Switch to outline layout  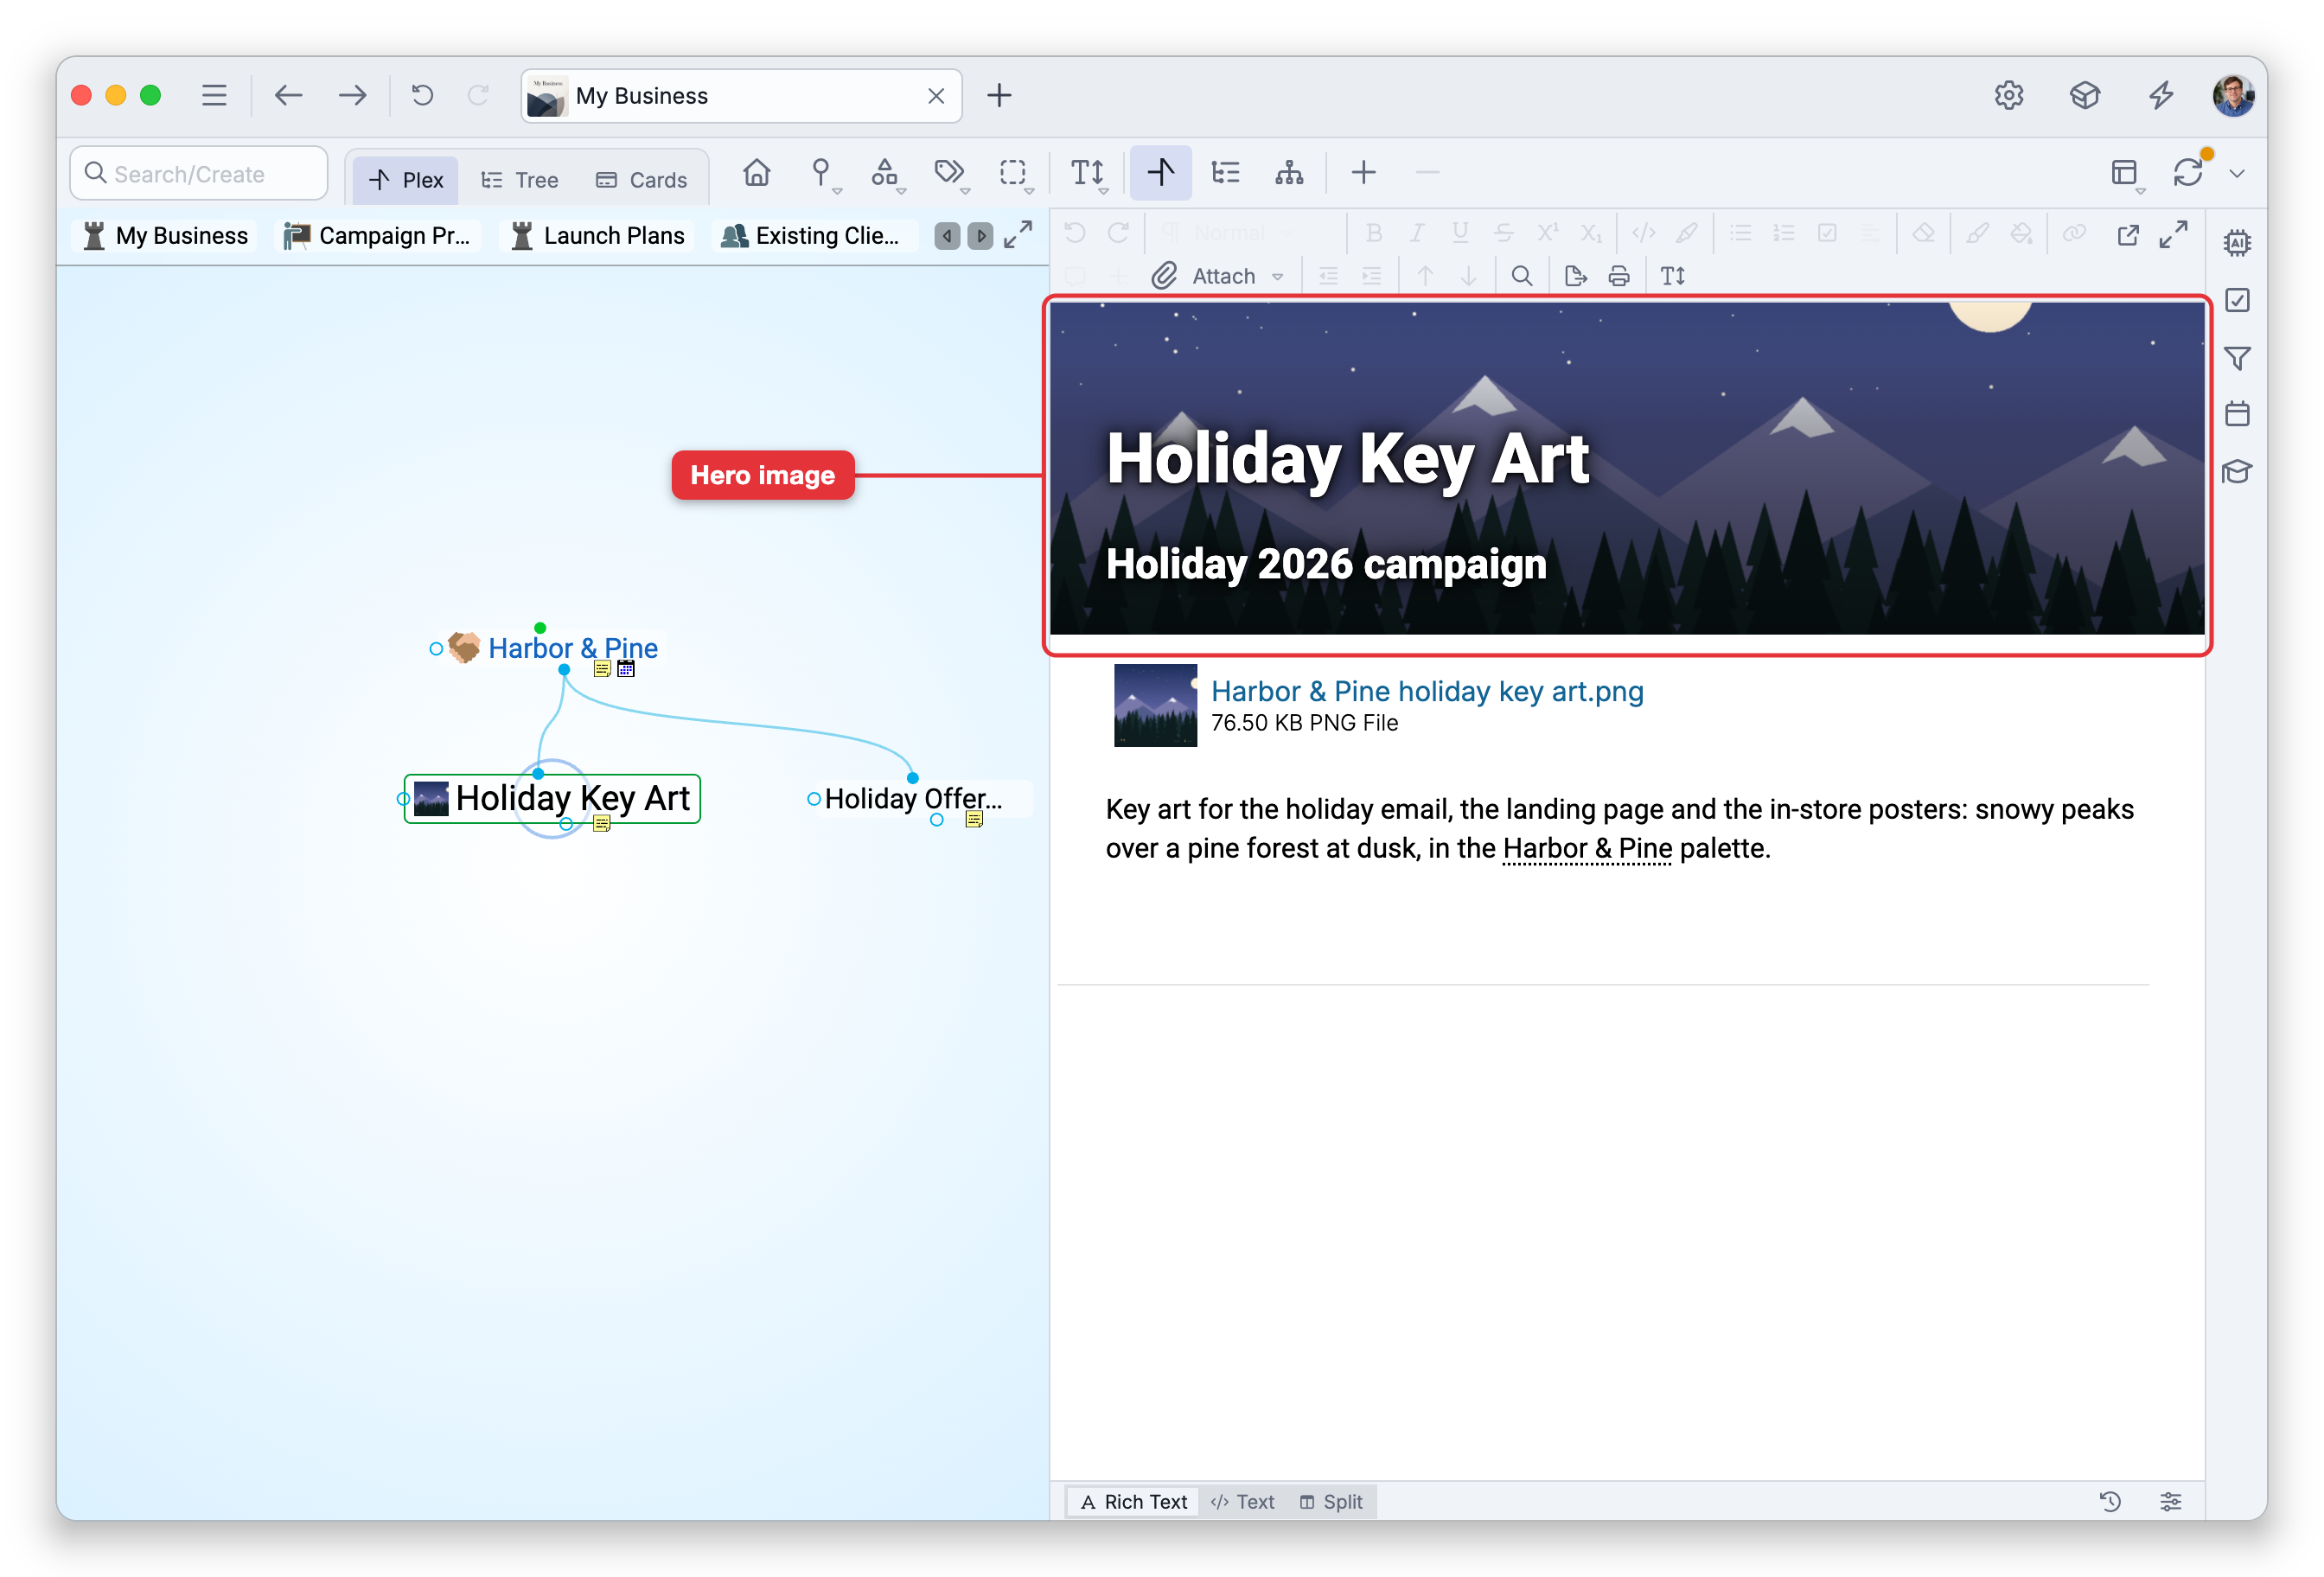[1225, 173]
